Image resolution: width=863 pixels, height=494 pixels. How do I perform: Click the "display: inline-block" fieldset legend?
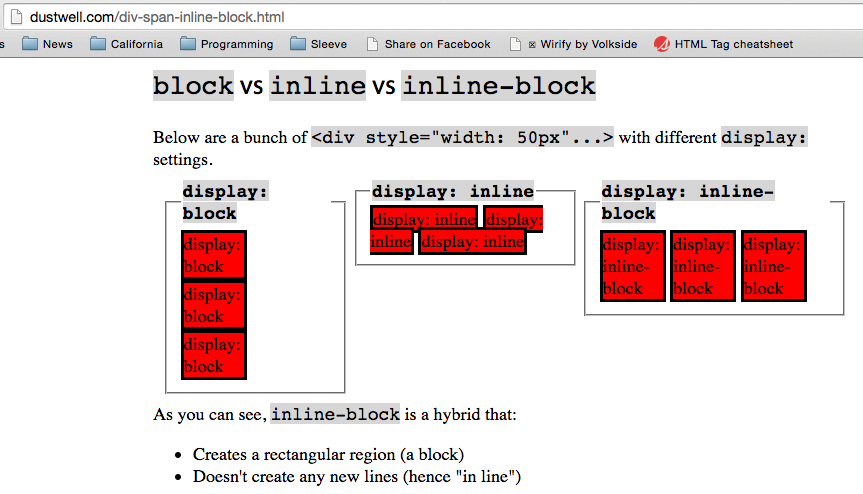pos(688,201)
